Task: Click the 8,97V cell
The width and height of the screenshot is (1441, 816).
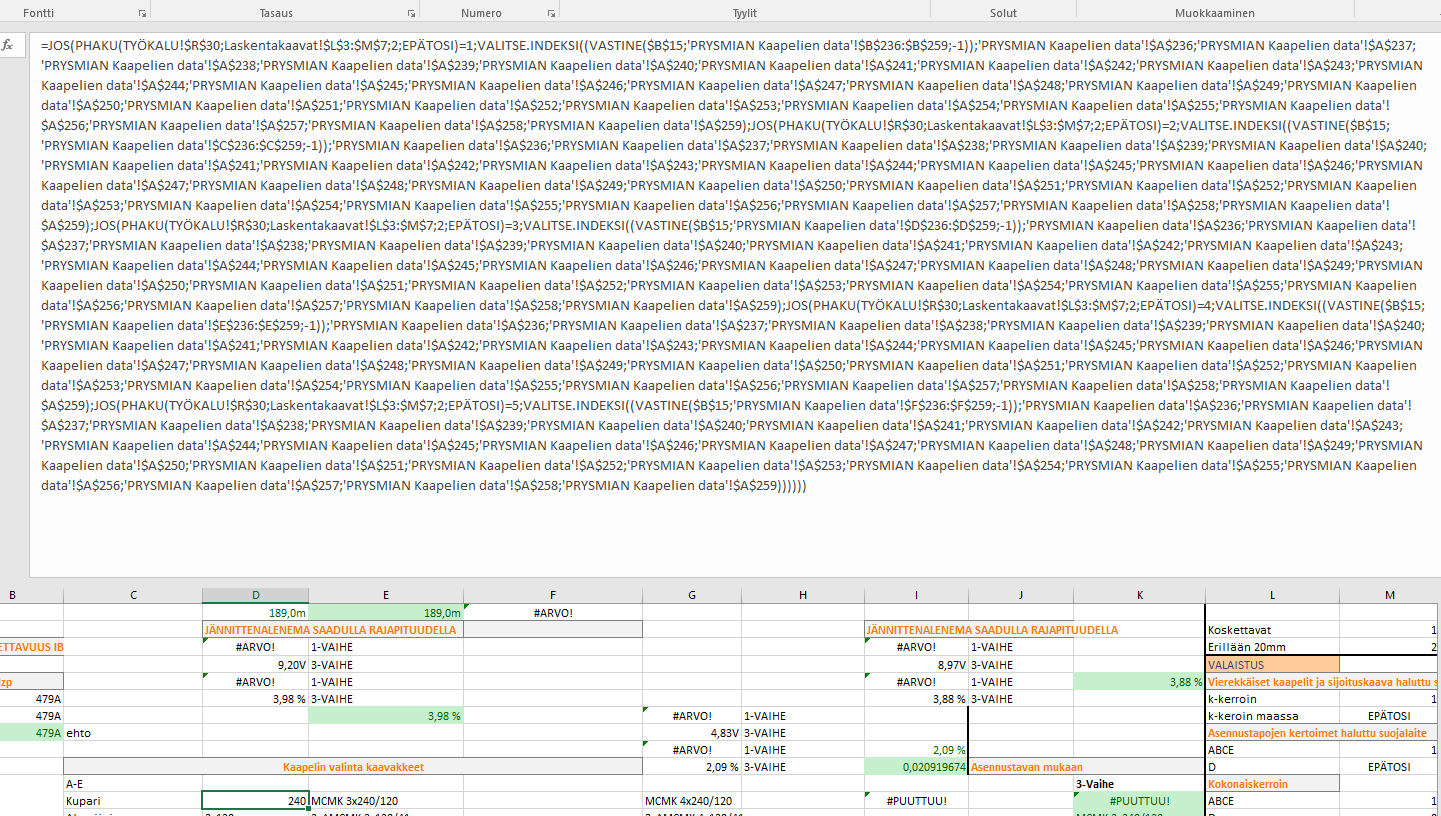Action: click(916, 664)
